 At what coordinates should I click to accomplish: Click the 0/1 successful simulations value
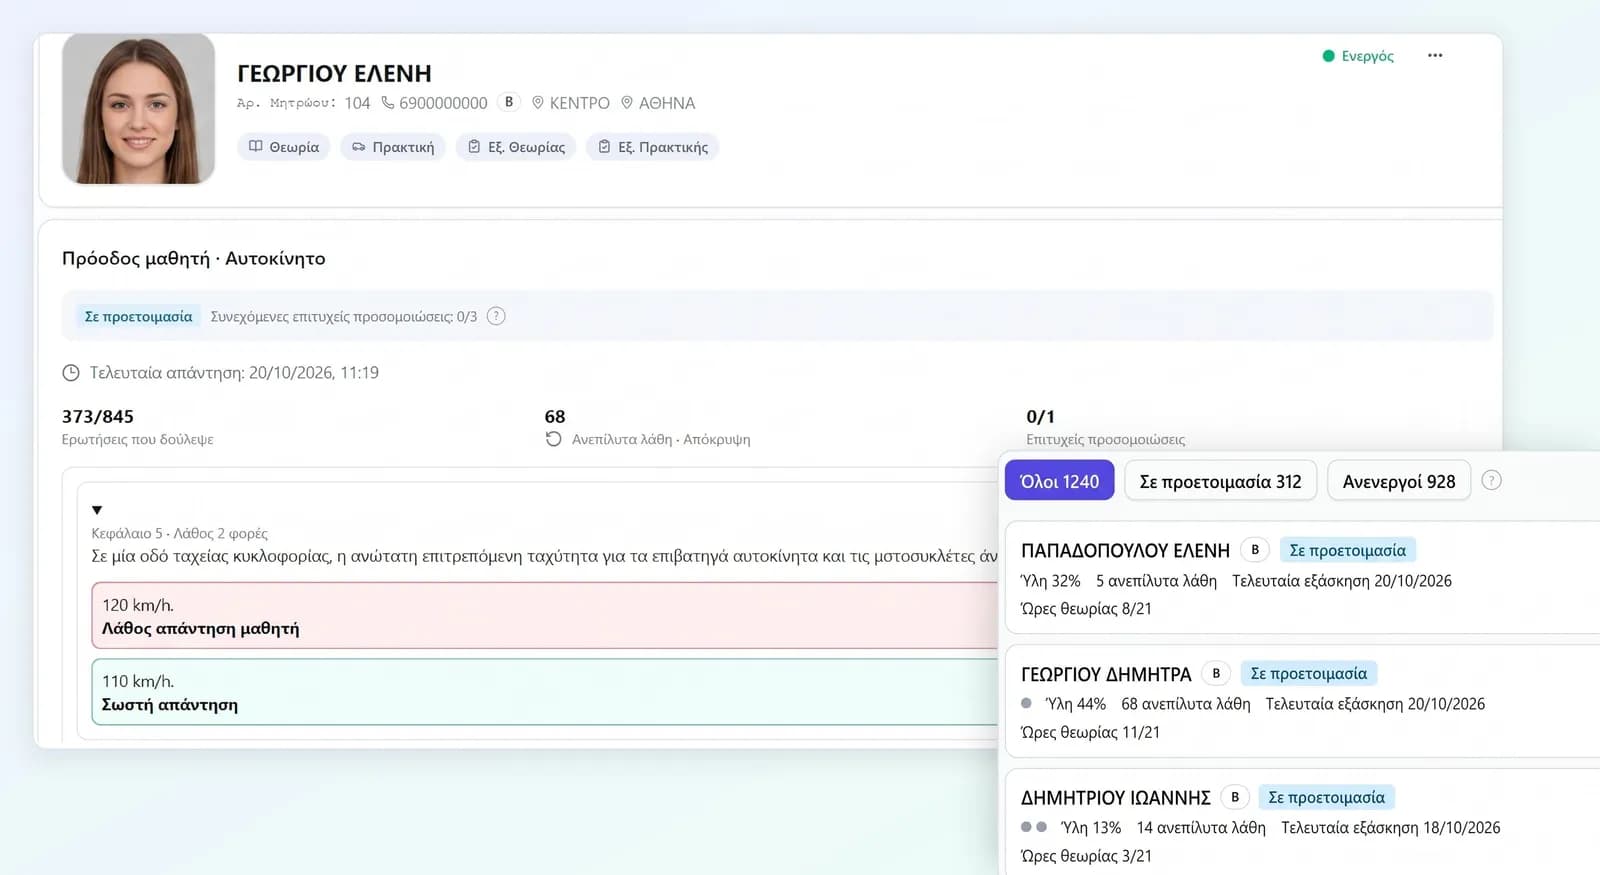coord(1040,416)
